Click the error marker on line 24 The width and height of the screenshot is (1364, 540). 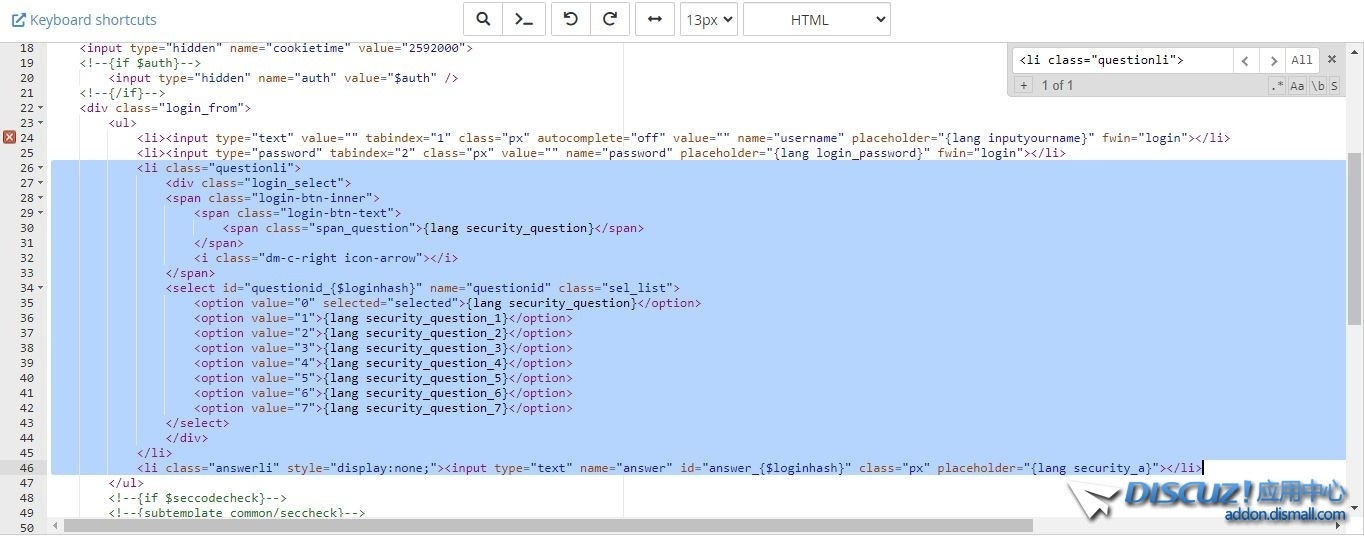coord(9,138)
